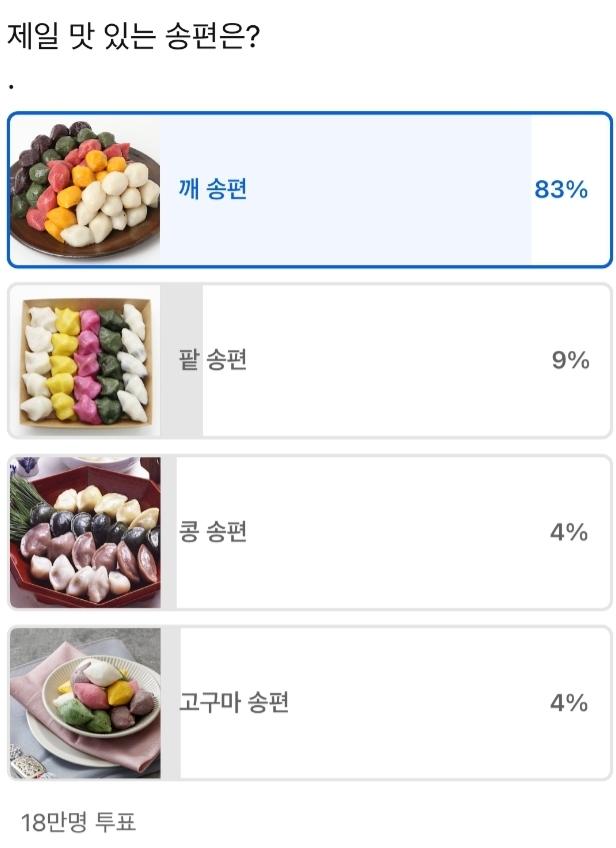Viewport: 616px width, 848px height.
Task: Open the 18만명 투표 vote count
Action: tap(78, 823)
